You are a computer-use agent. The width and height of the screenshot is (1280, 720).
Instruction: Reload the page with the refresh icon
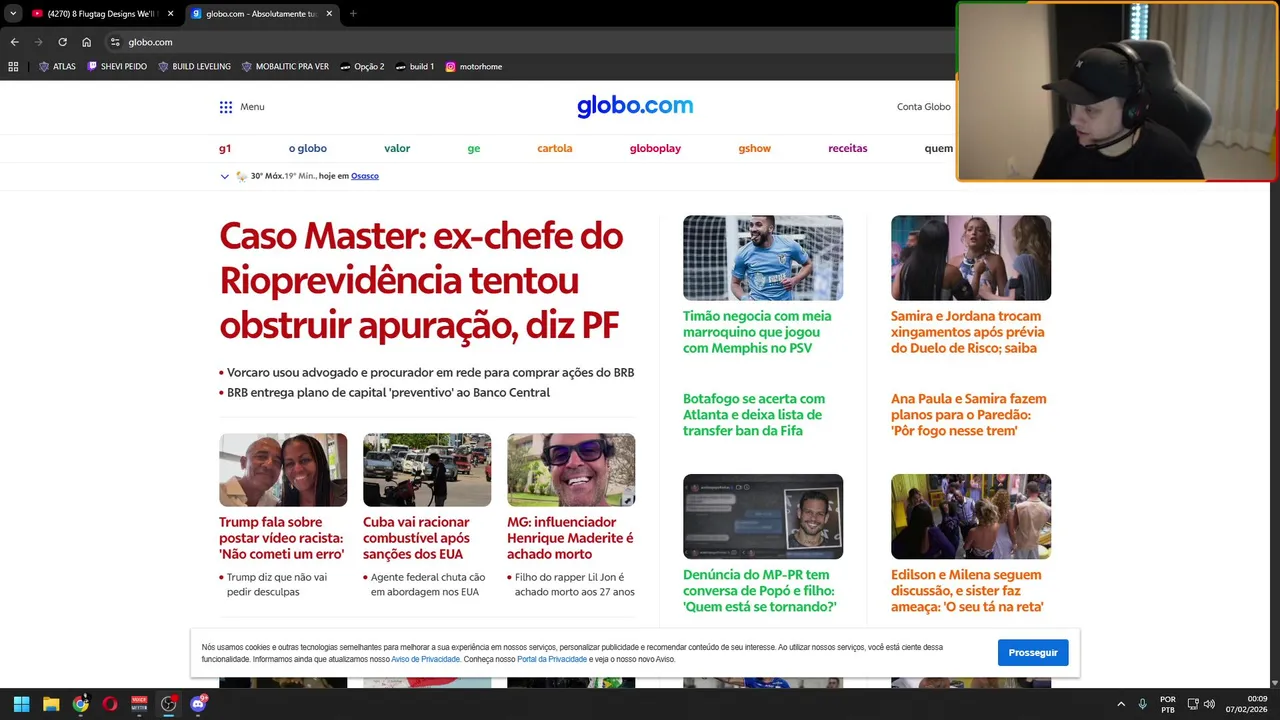coord(62,42)
